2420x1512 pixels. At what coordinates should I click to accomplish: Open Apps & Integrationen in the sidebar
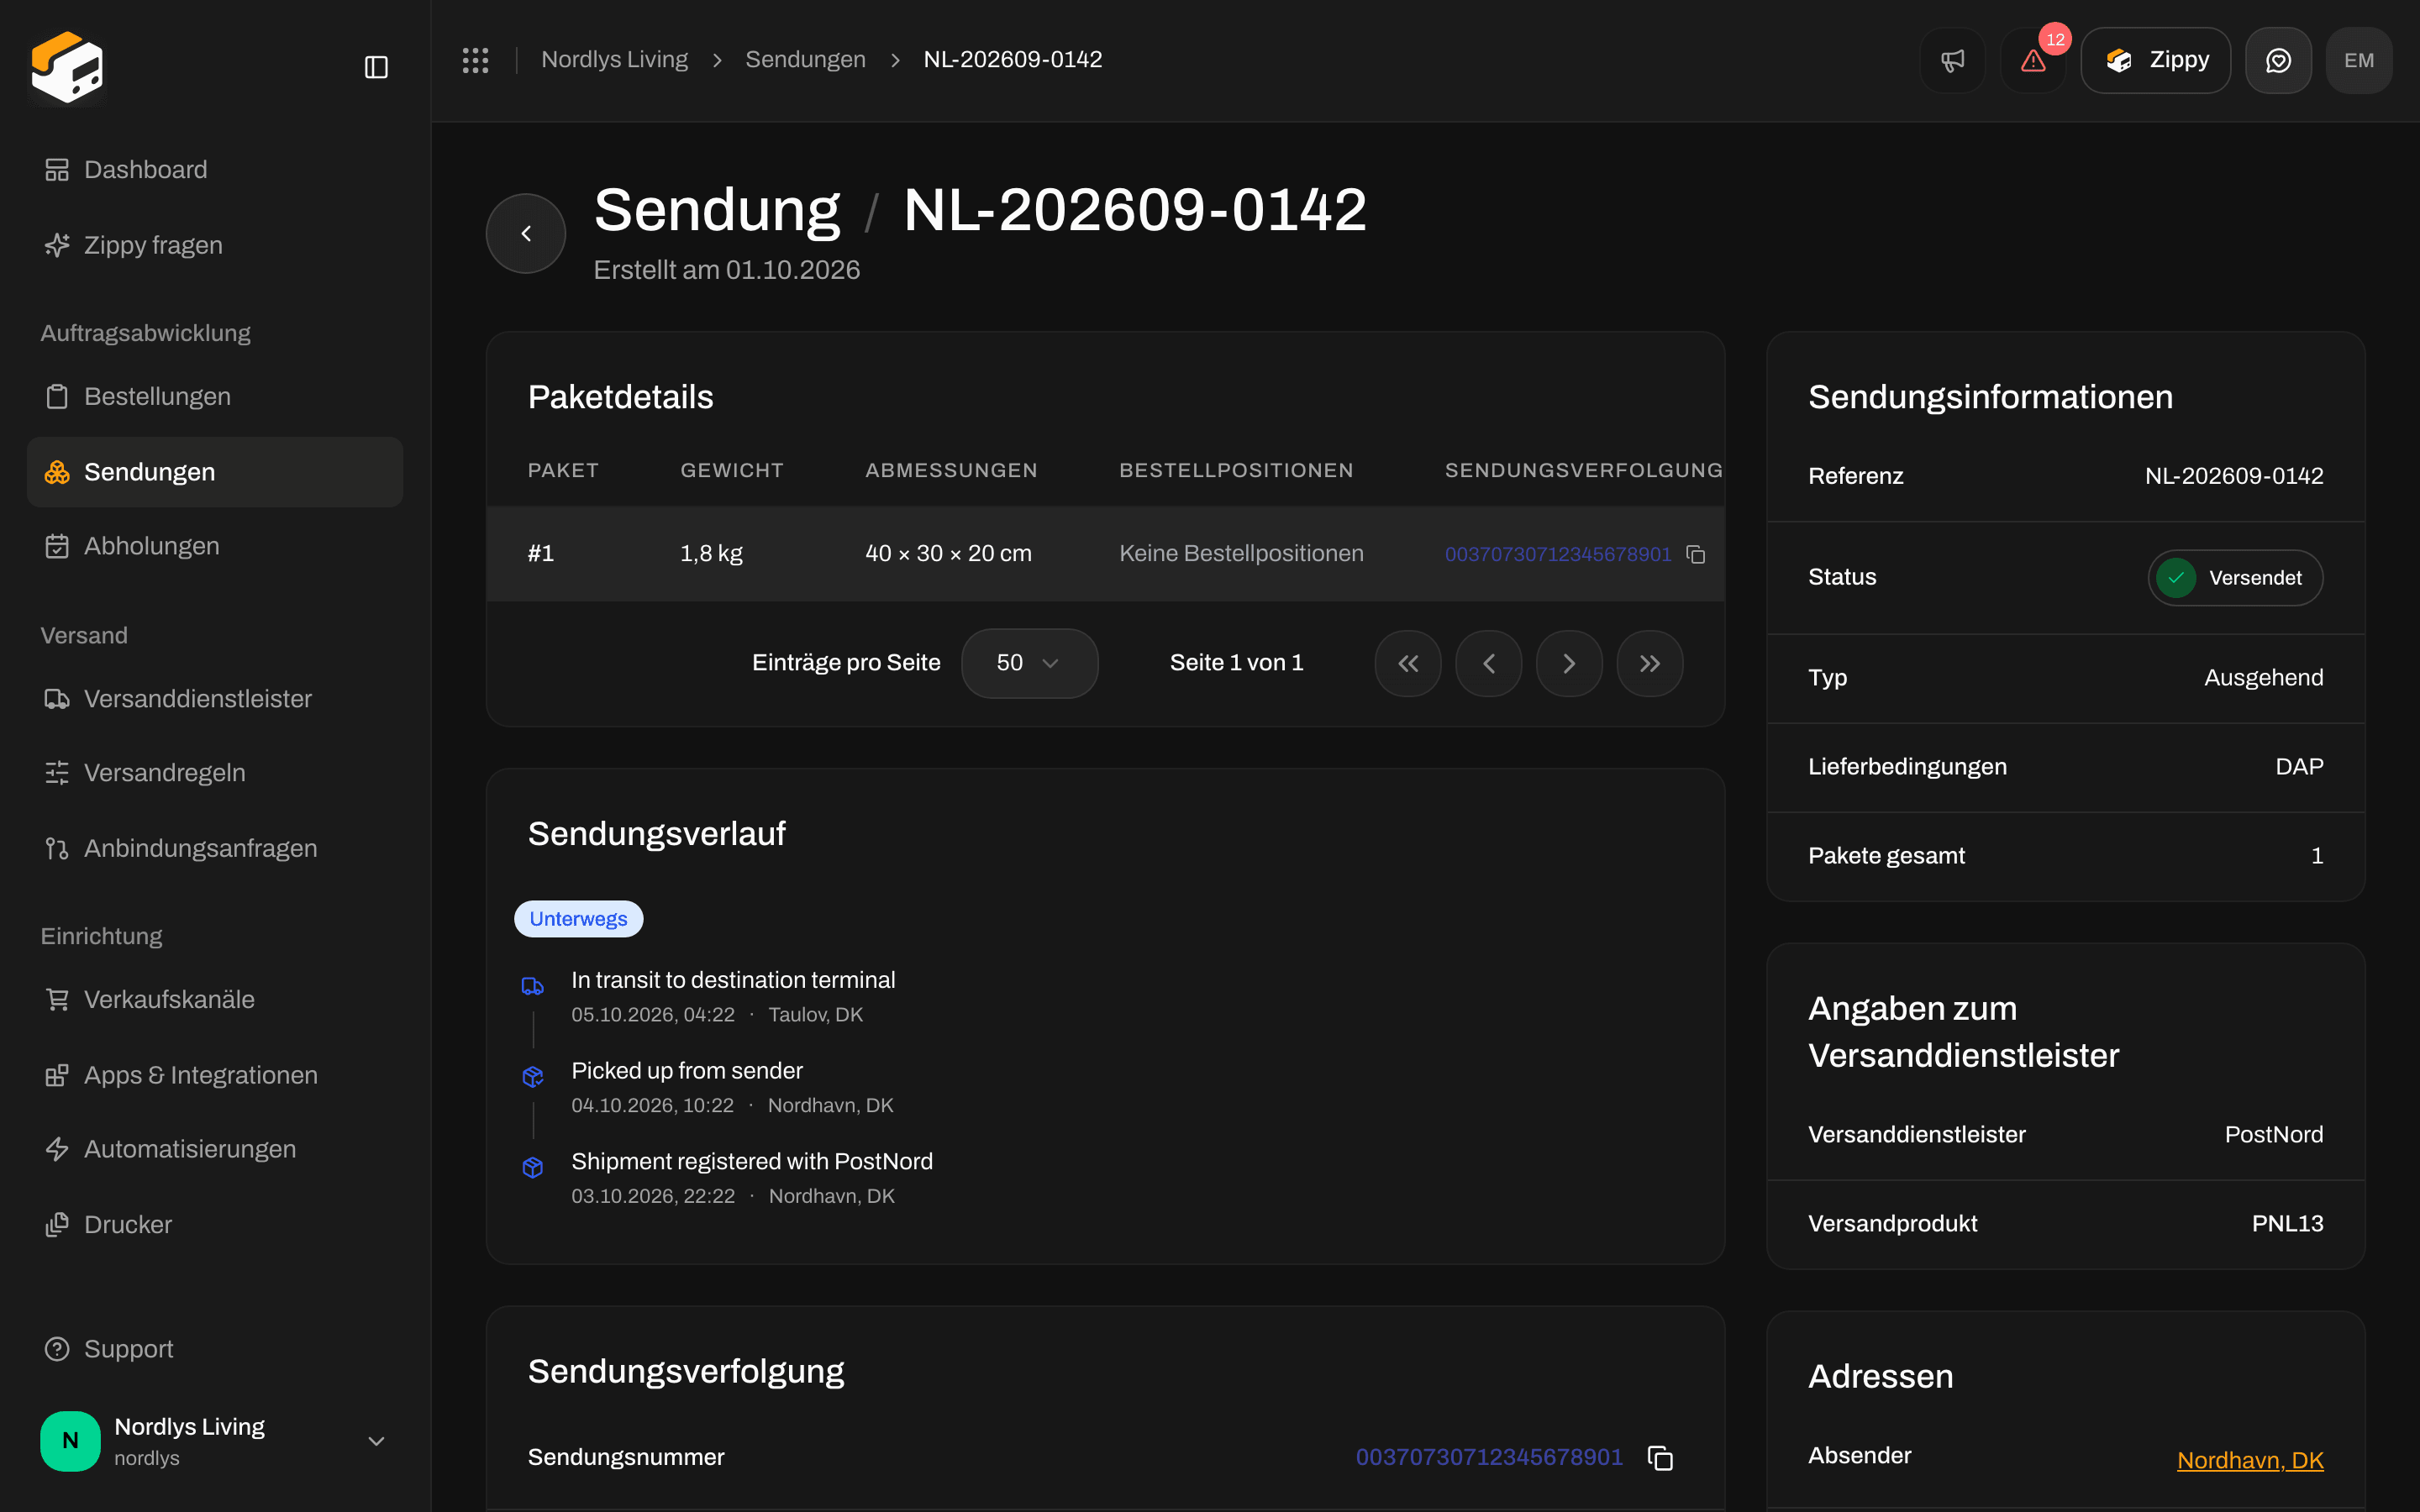tap(215, 1075)
